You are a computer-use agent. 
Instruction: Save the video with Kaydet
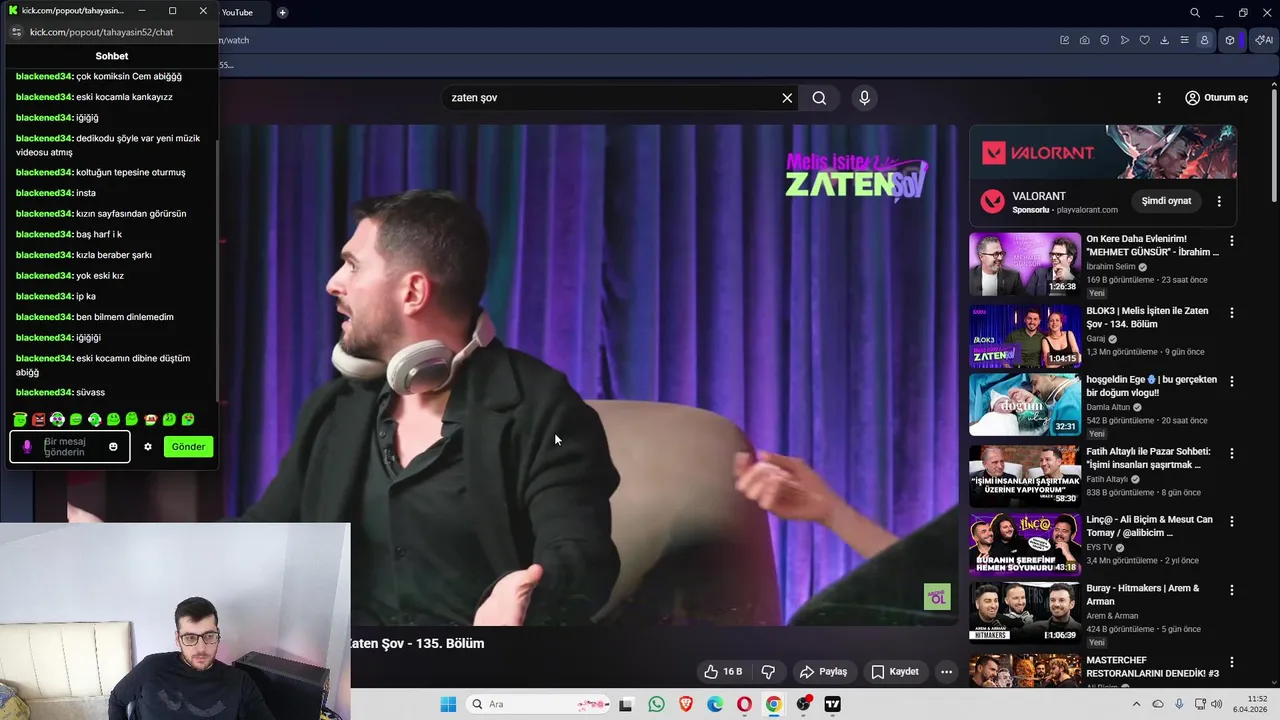coord(894,672)
